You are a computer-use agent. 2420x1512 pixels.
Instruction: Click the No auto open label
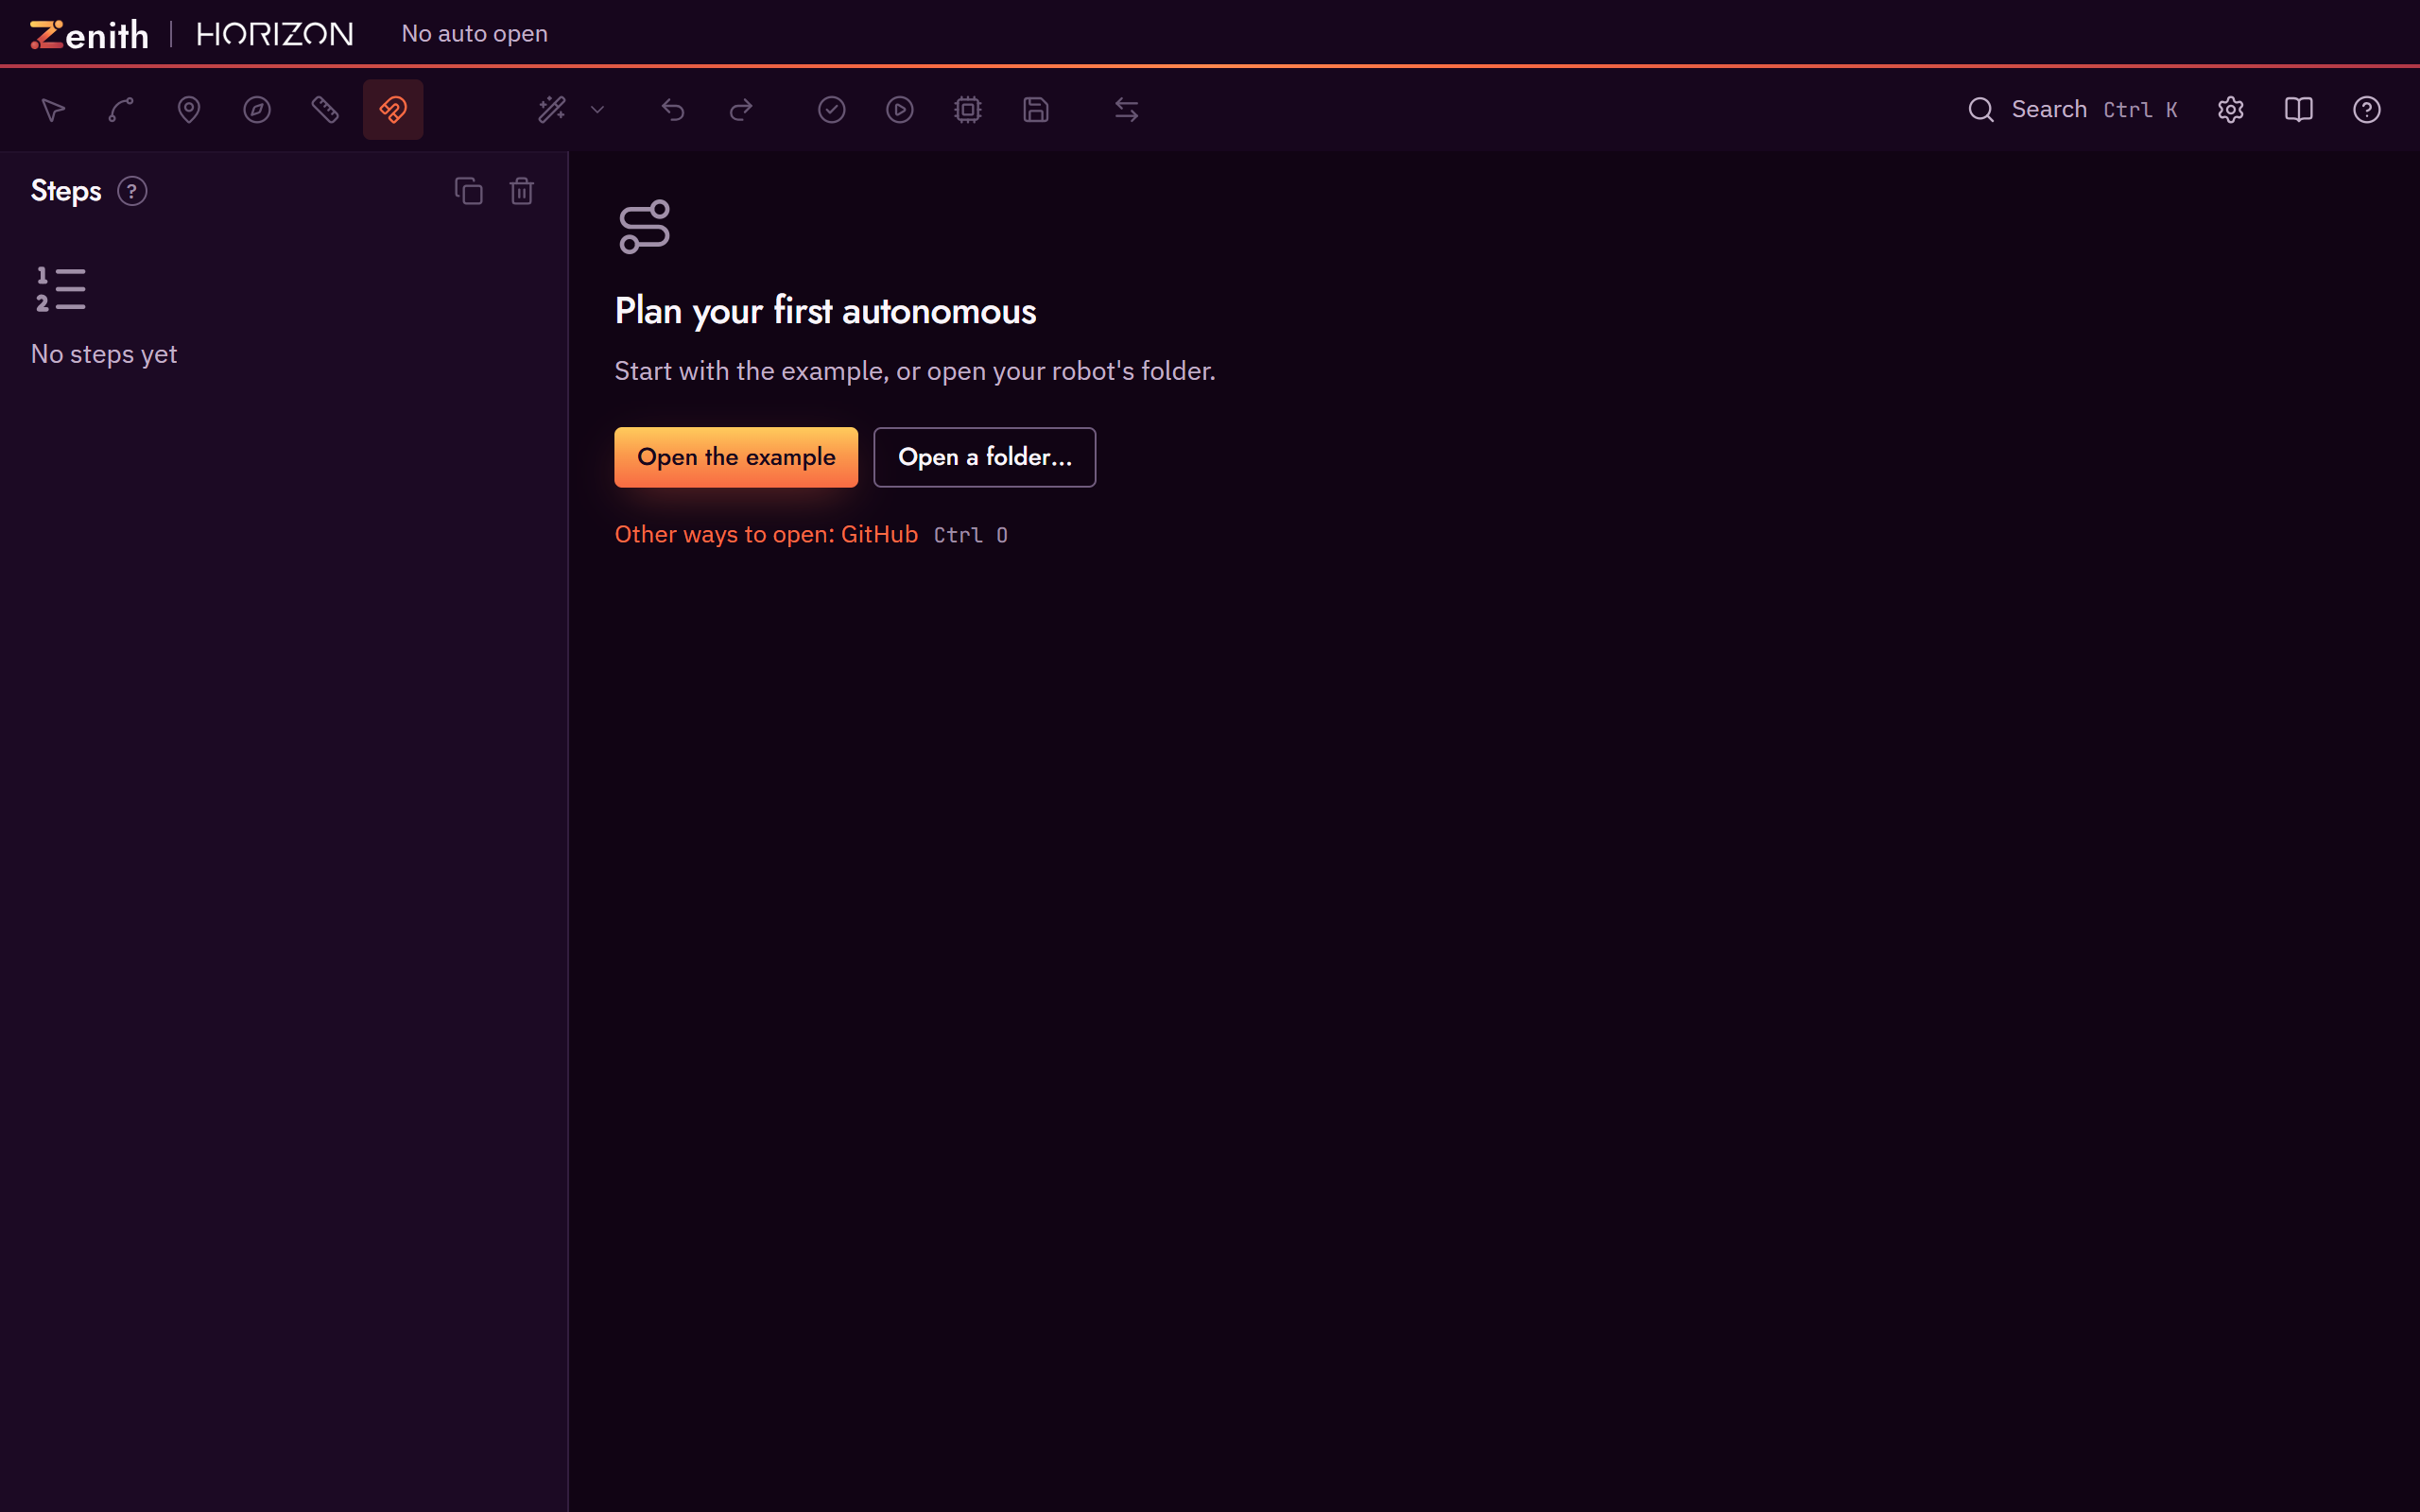tap(474, 34)
